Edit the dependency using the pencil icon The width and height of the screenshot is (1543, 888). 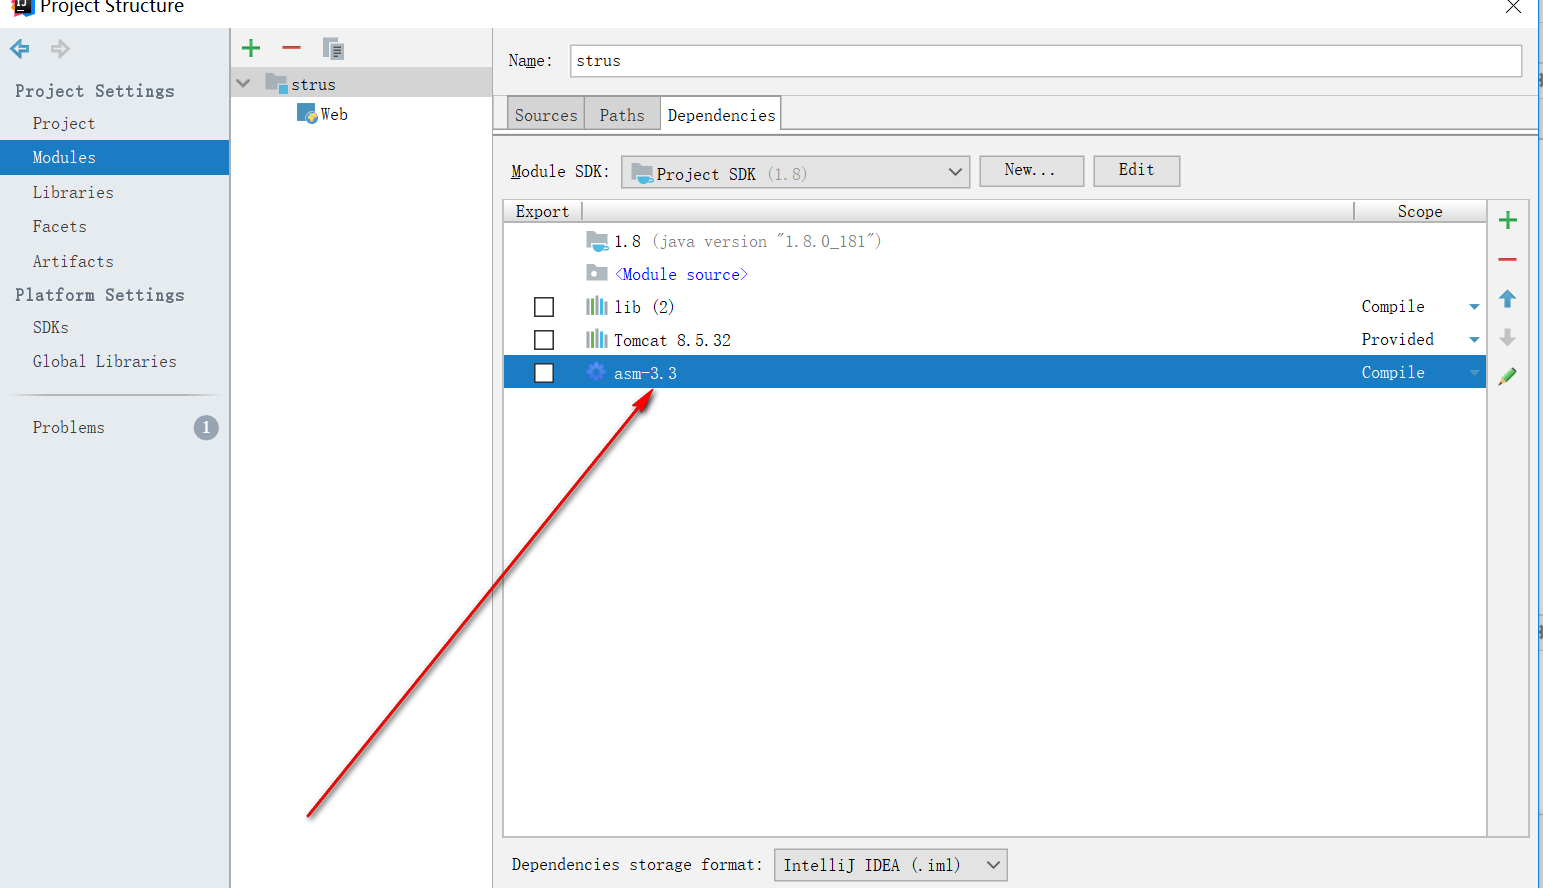pyautogui.click(x=1508, y=376)
